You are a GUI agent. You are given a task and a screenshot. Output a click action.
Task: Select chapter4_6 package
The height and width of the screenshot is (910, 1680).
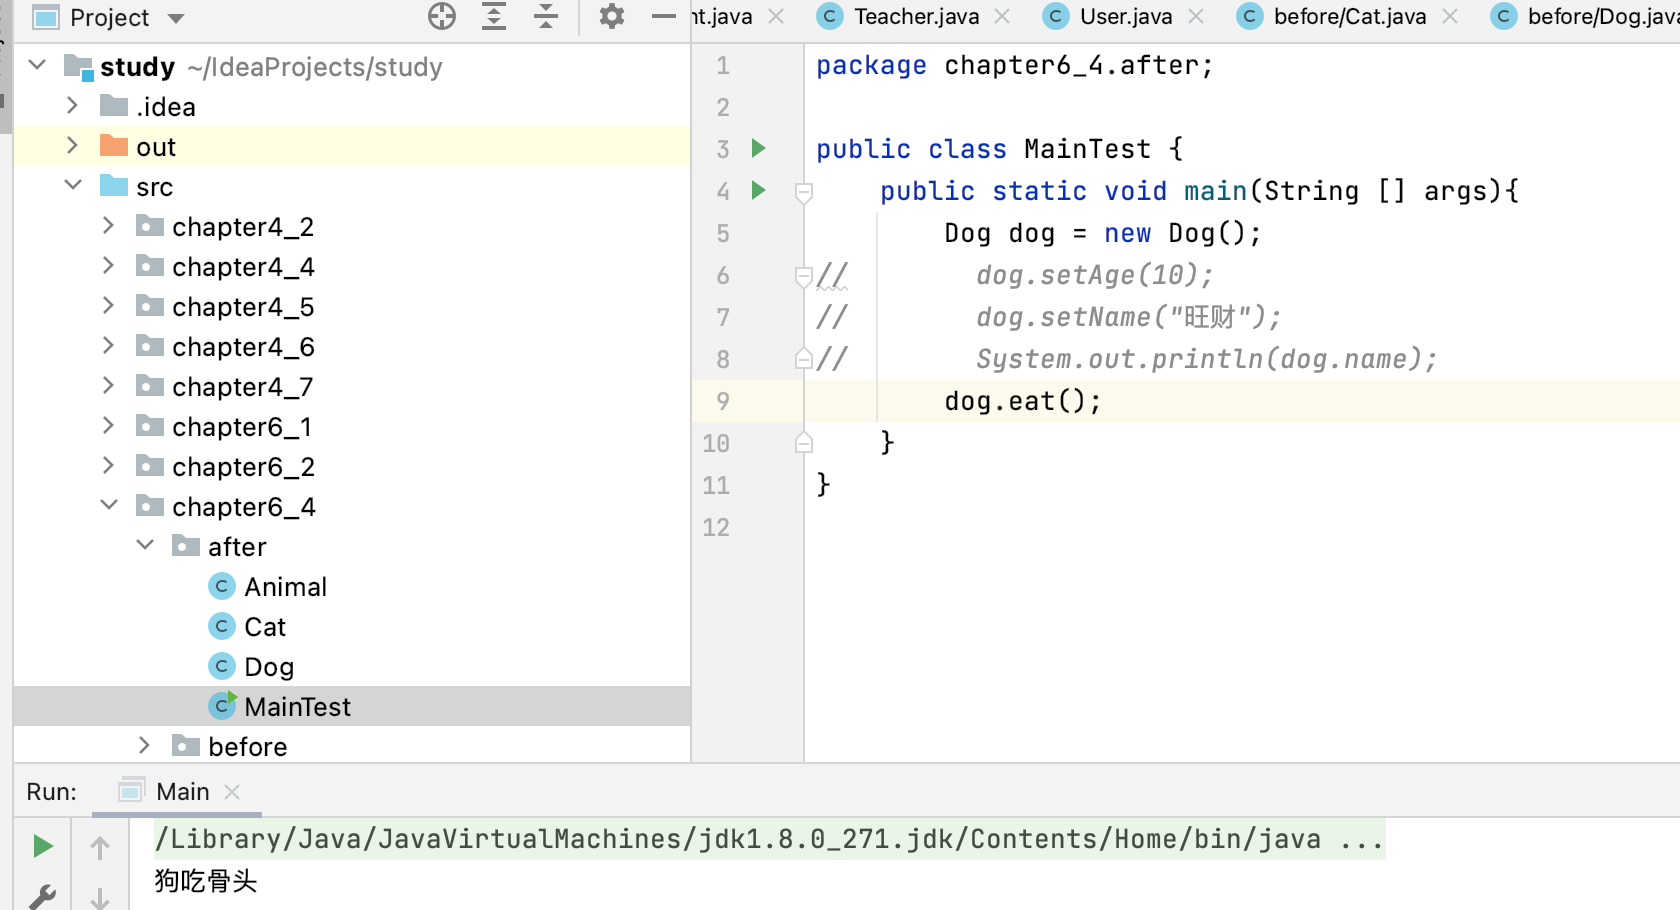coord(243,347)
